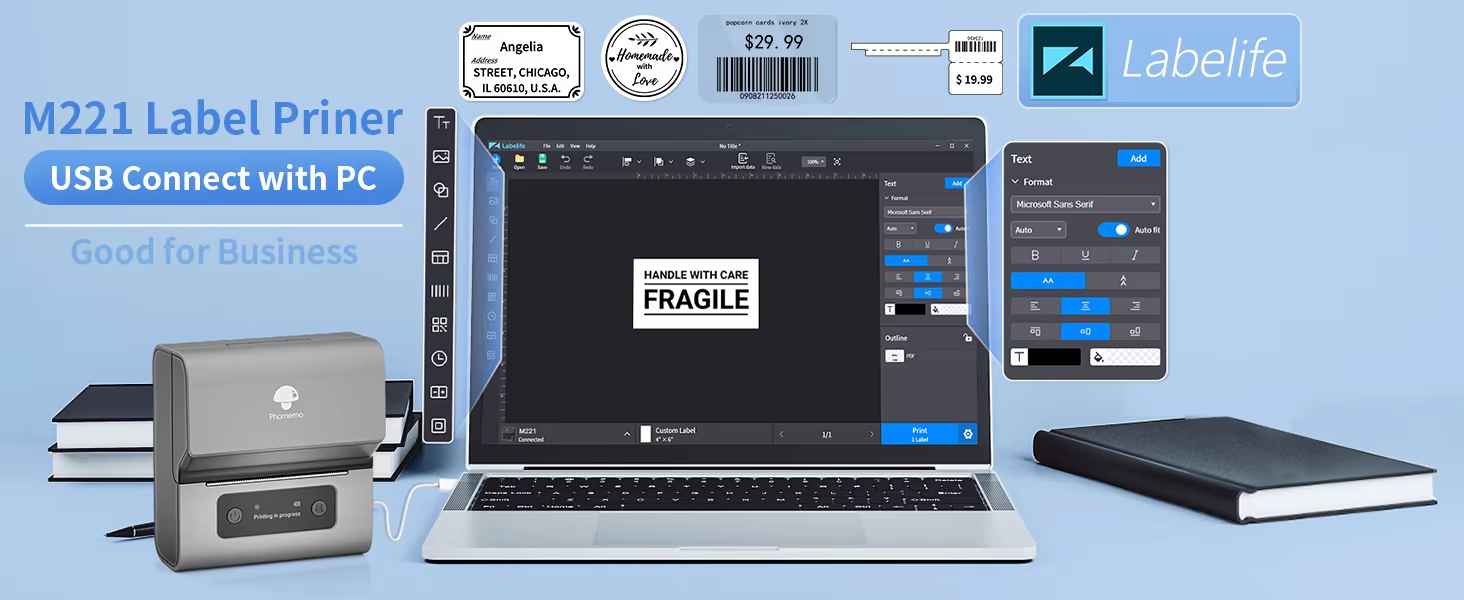Select the Image insert tool icon

(440, 157)
